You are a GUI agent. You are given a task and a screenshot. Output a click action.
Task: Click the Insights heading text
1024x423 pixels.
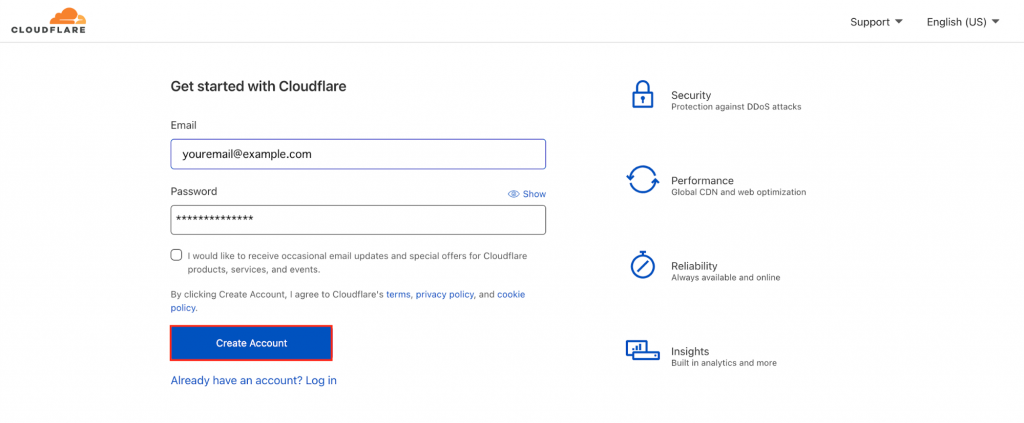pos(690,351)
